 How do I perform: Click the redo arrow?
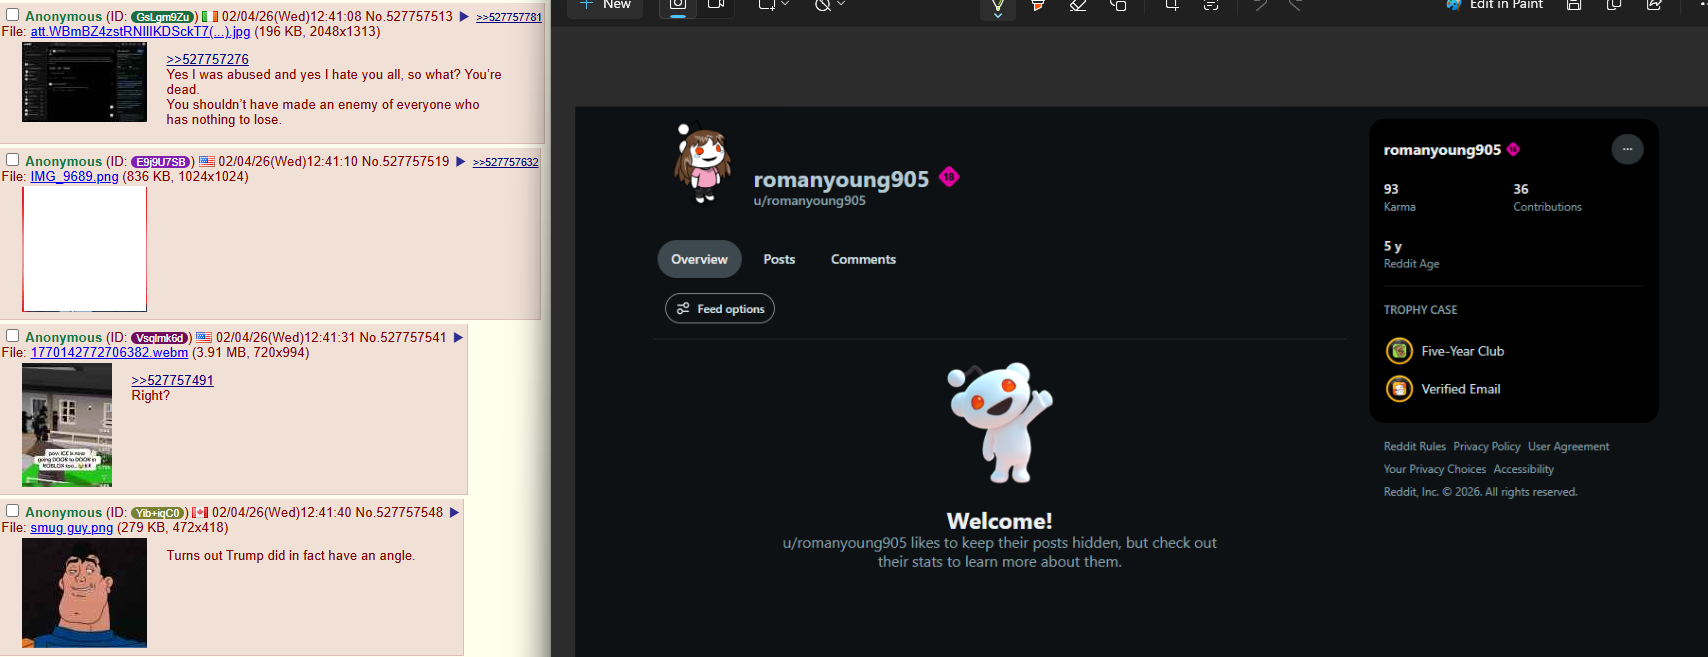point(1295,6)
